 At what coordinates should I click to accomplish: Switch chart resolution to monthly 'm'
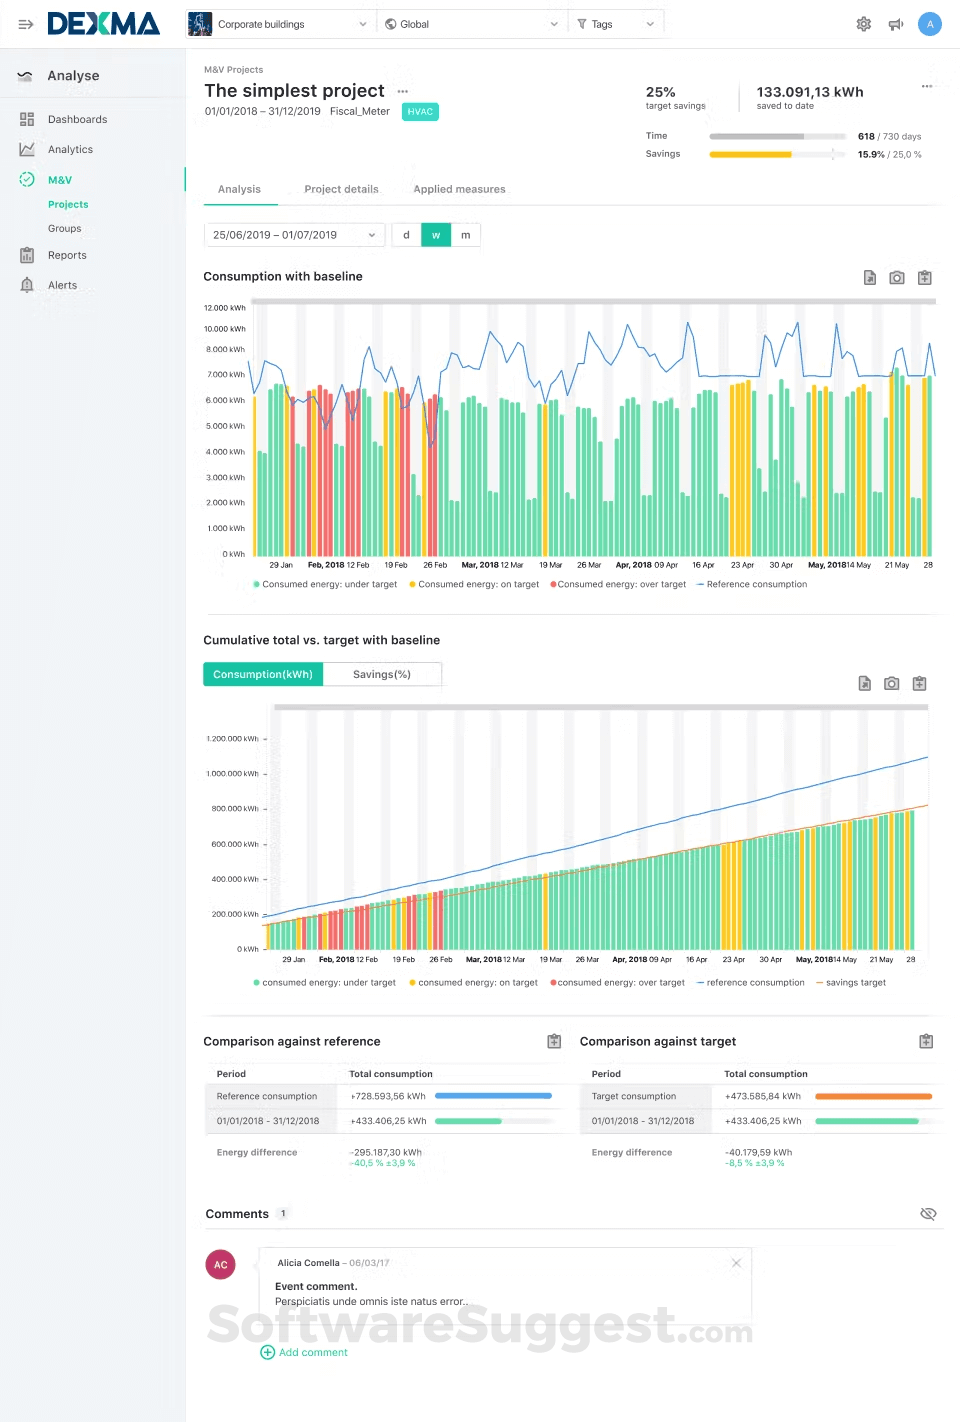[x=465, y=235]
